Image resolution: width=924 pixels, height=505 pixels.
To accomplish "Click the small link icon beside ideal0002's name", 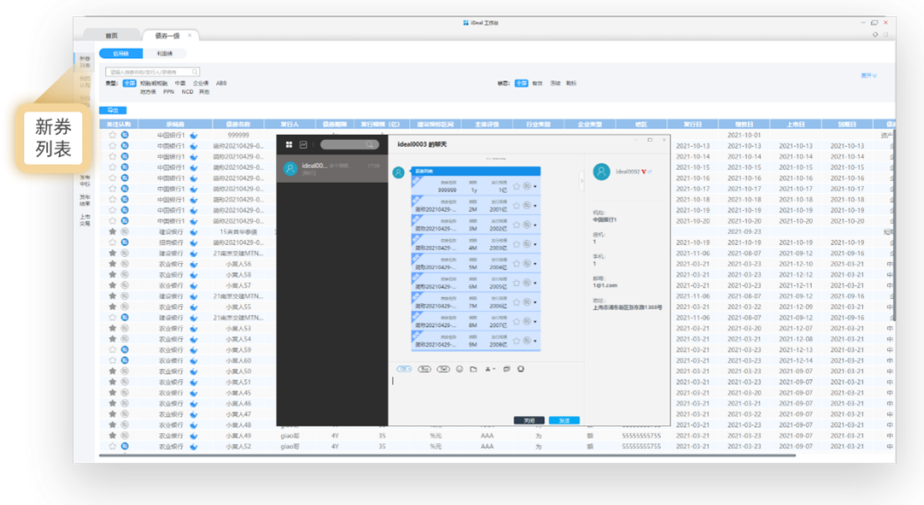I will [651, 171].
